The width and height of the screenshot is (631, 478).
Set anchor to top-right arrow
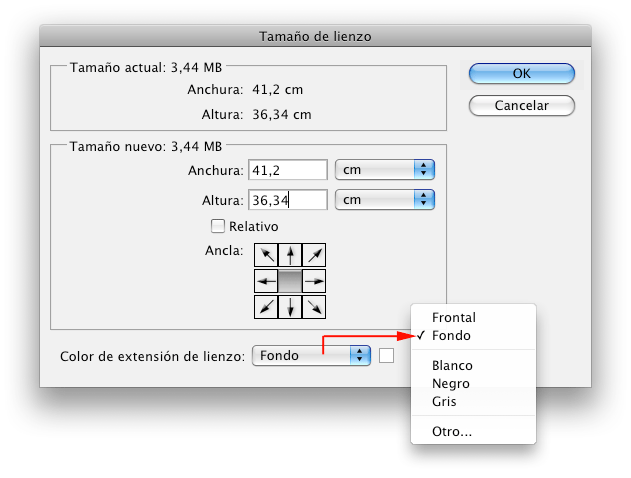pyautogui.click(x=314, y=255)
